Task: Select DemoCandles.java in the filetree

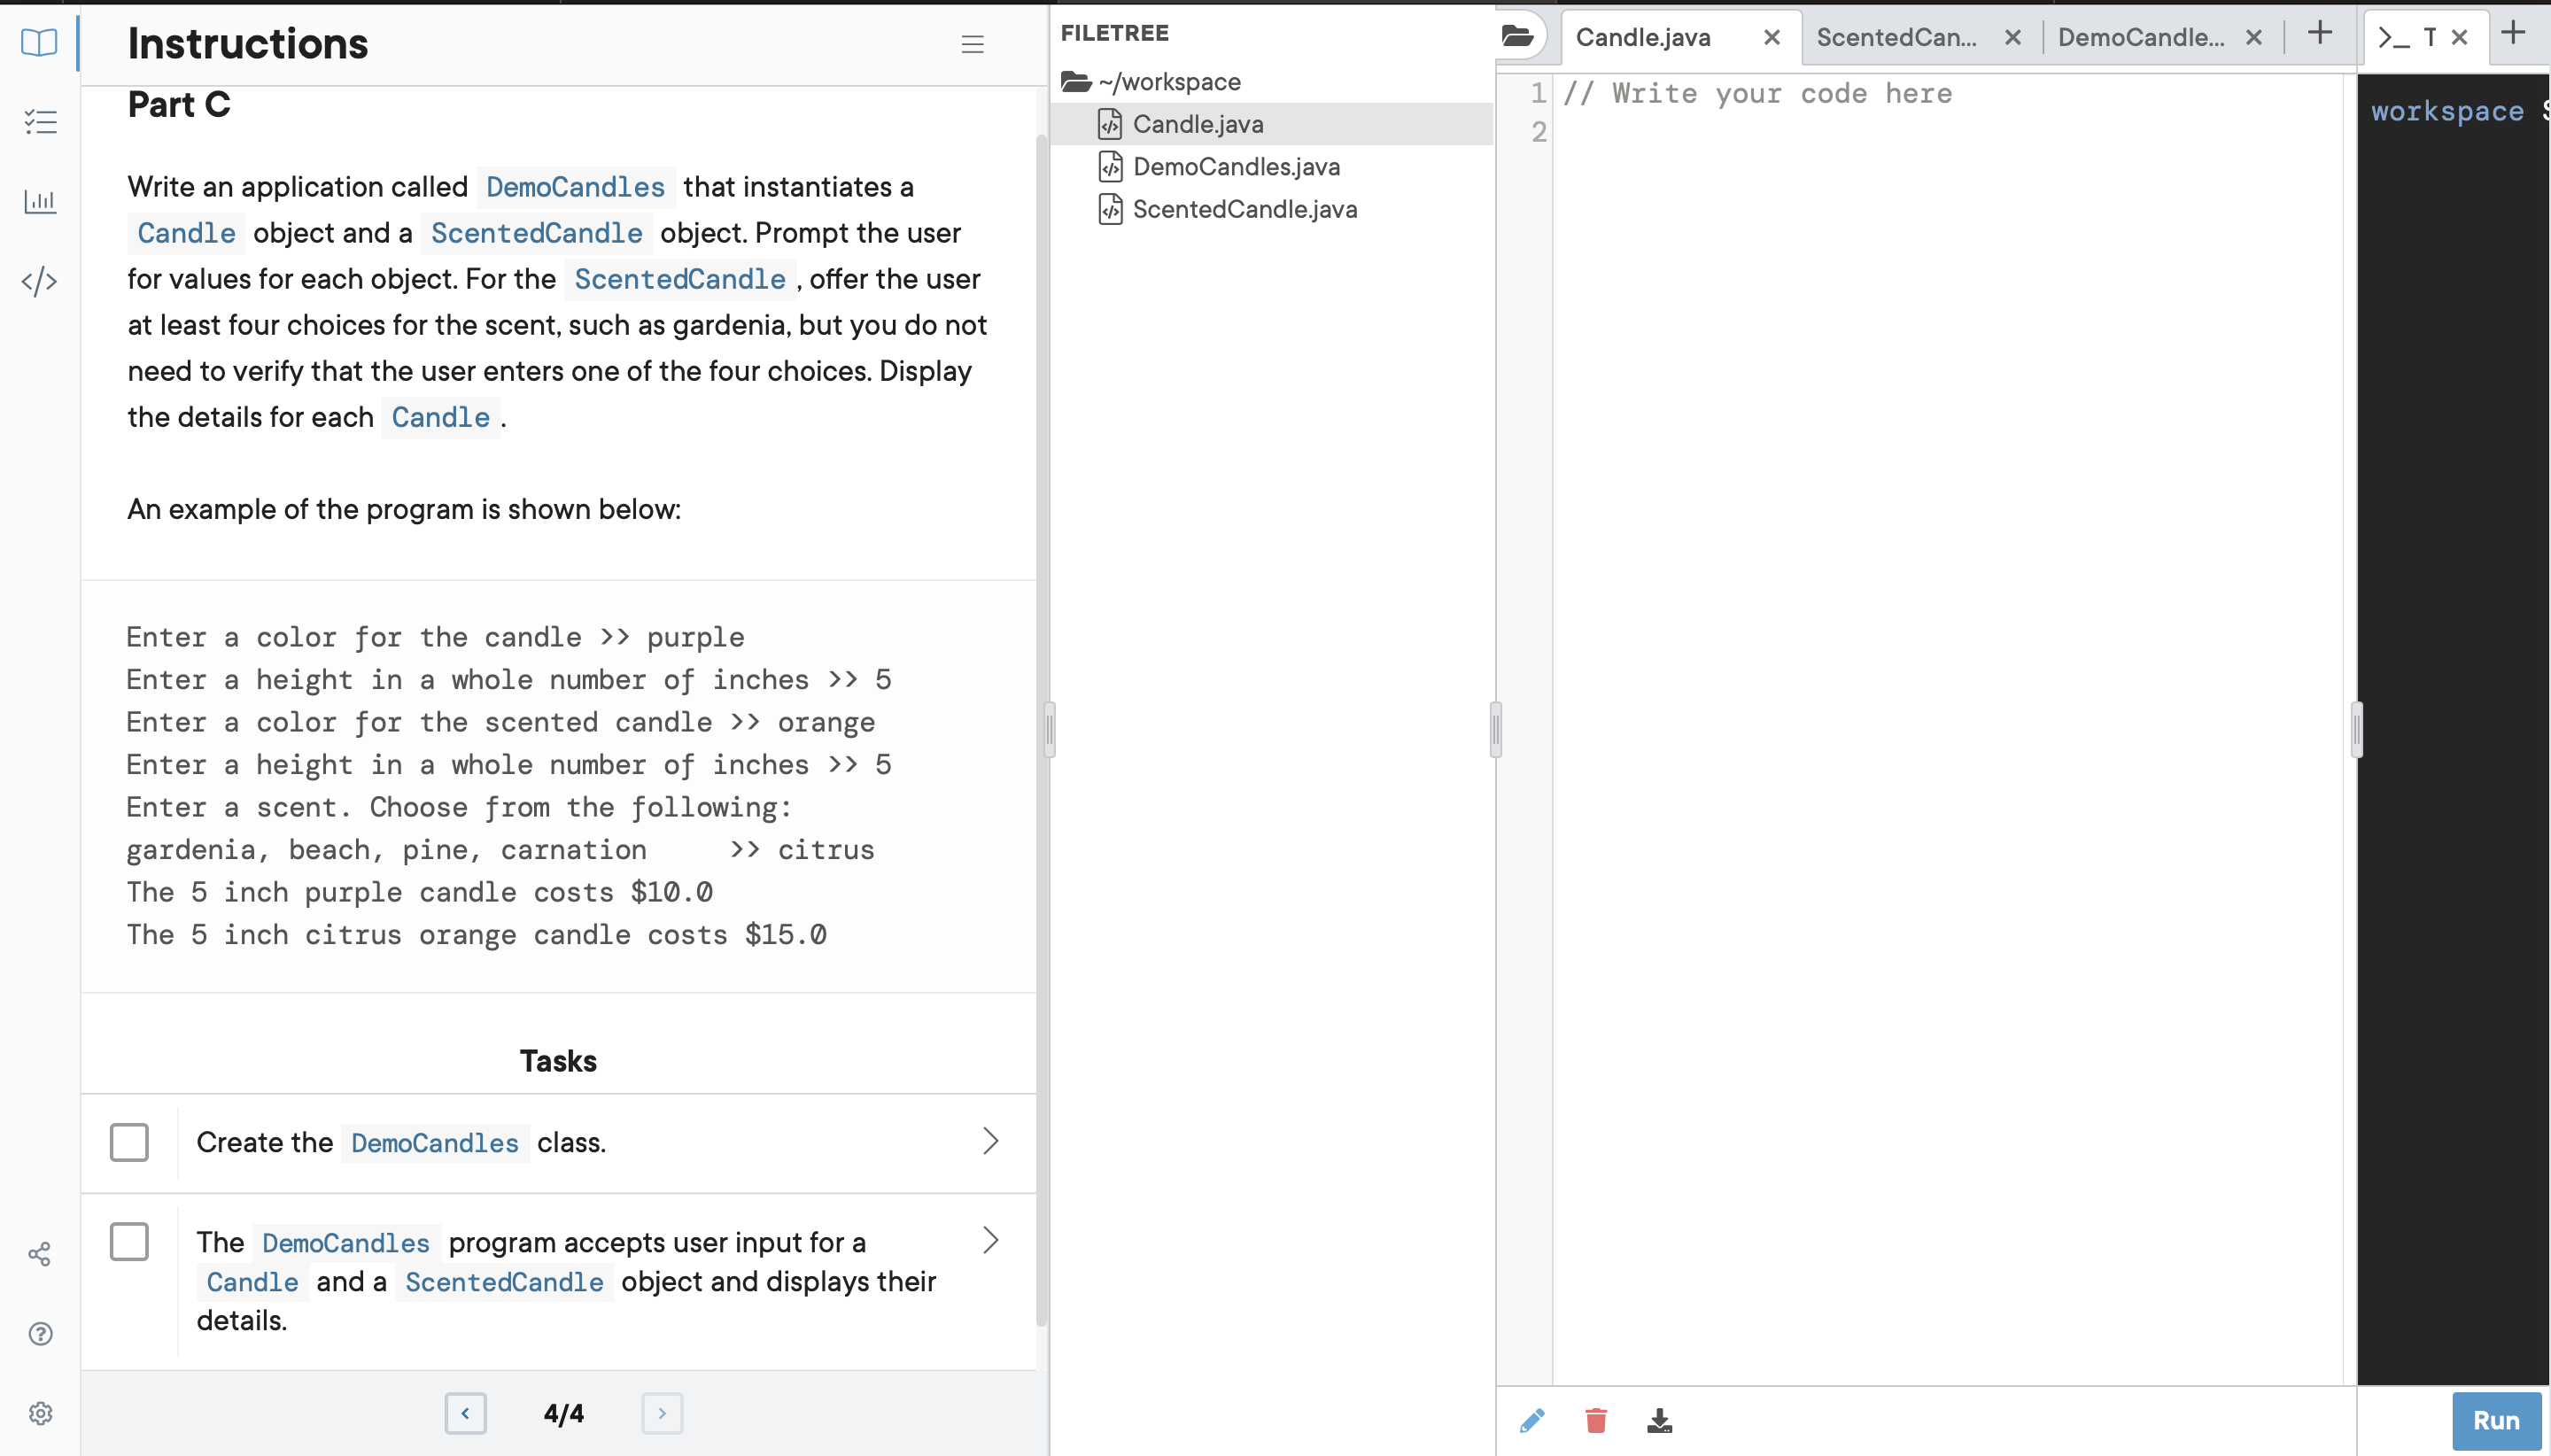Action: [x=1236, y=166]
